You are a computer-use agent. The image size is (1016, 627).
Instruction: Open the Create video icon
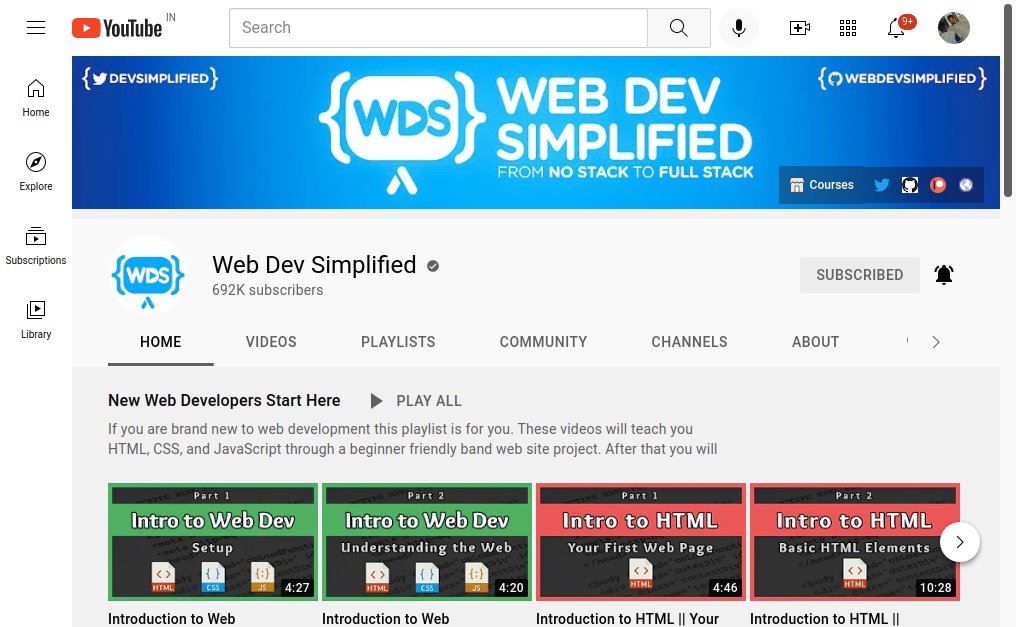click(799, 27)
